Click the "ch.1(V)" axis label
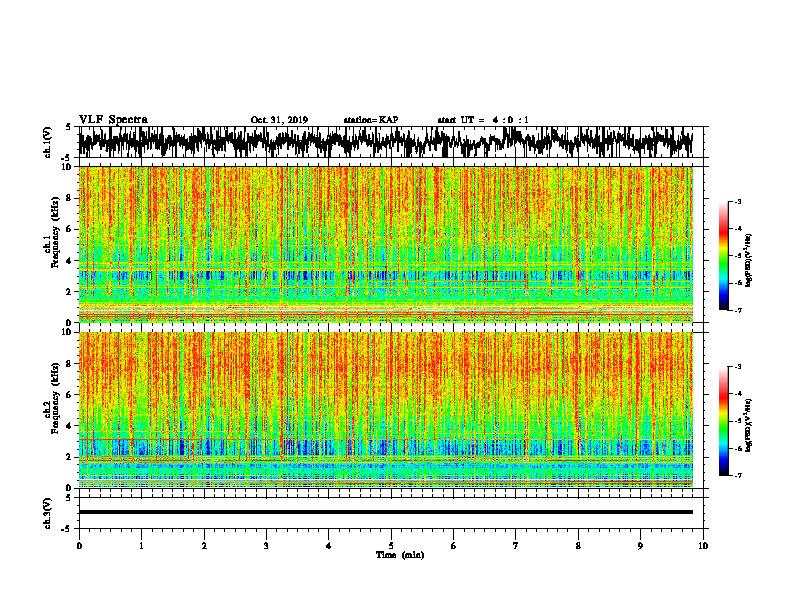 pyautogui.click(x=48, y=142)
